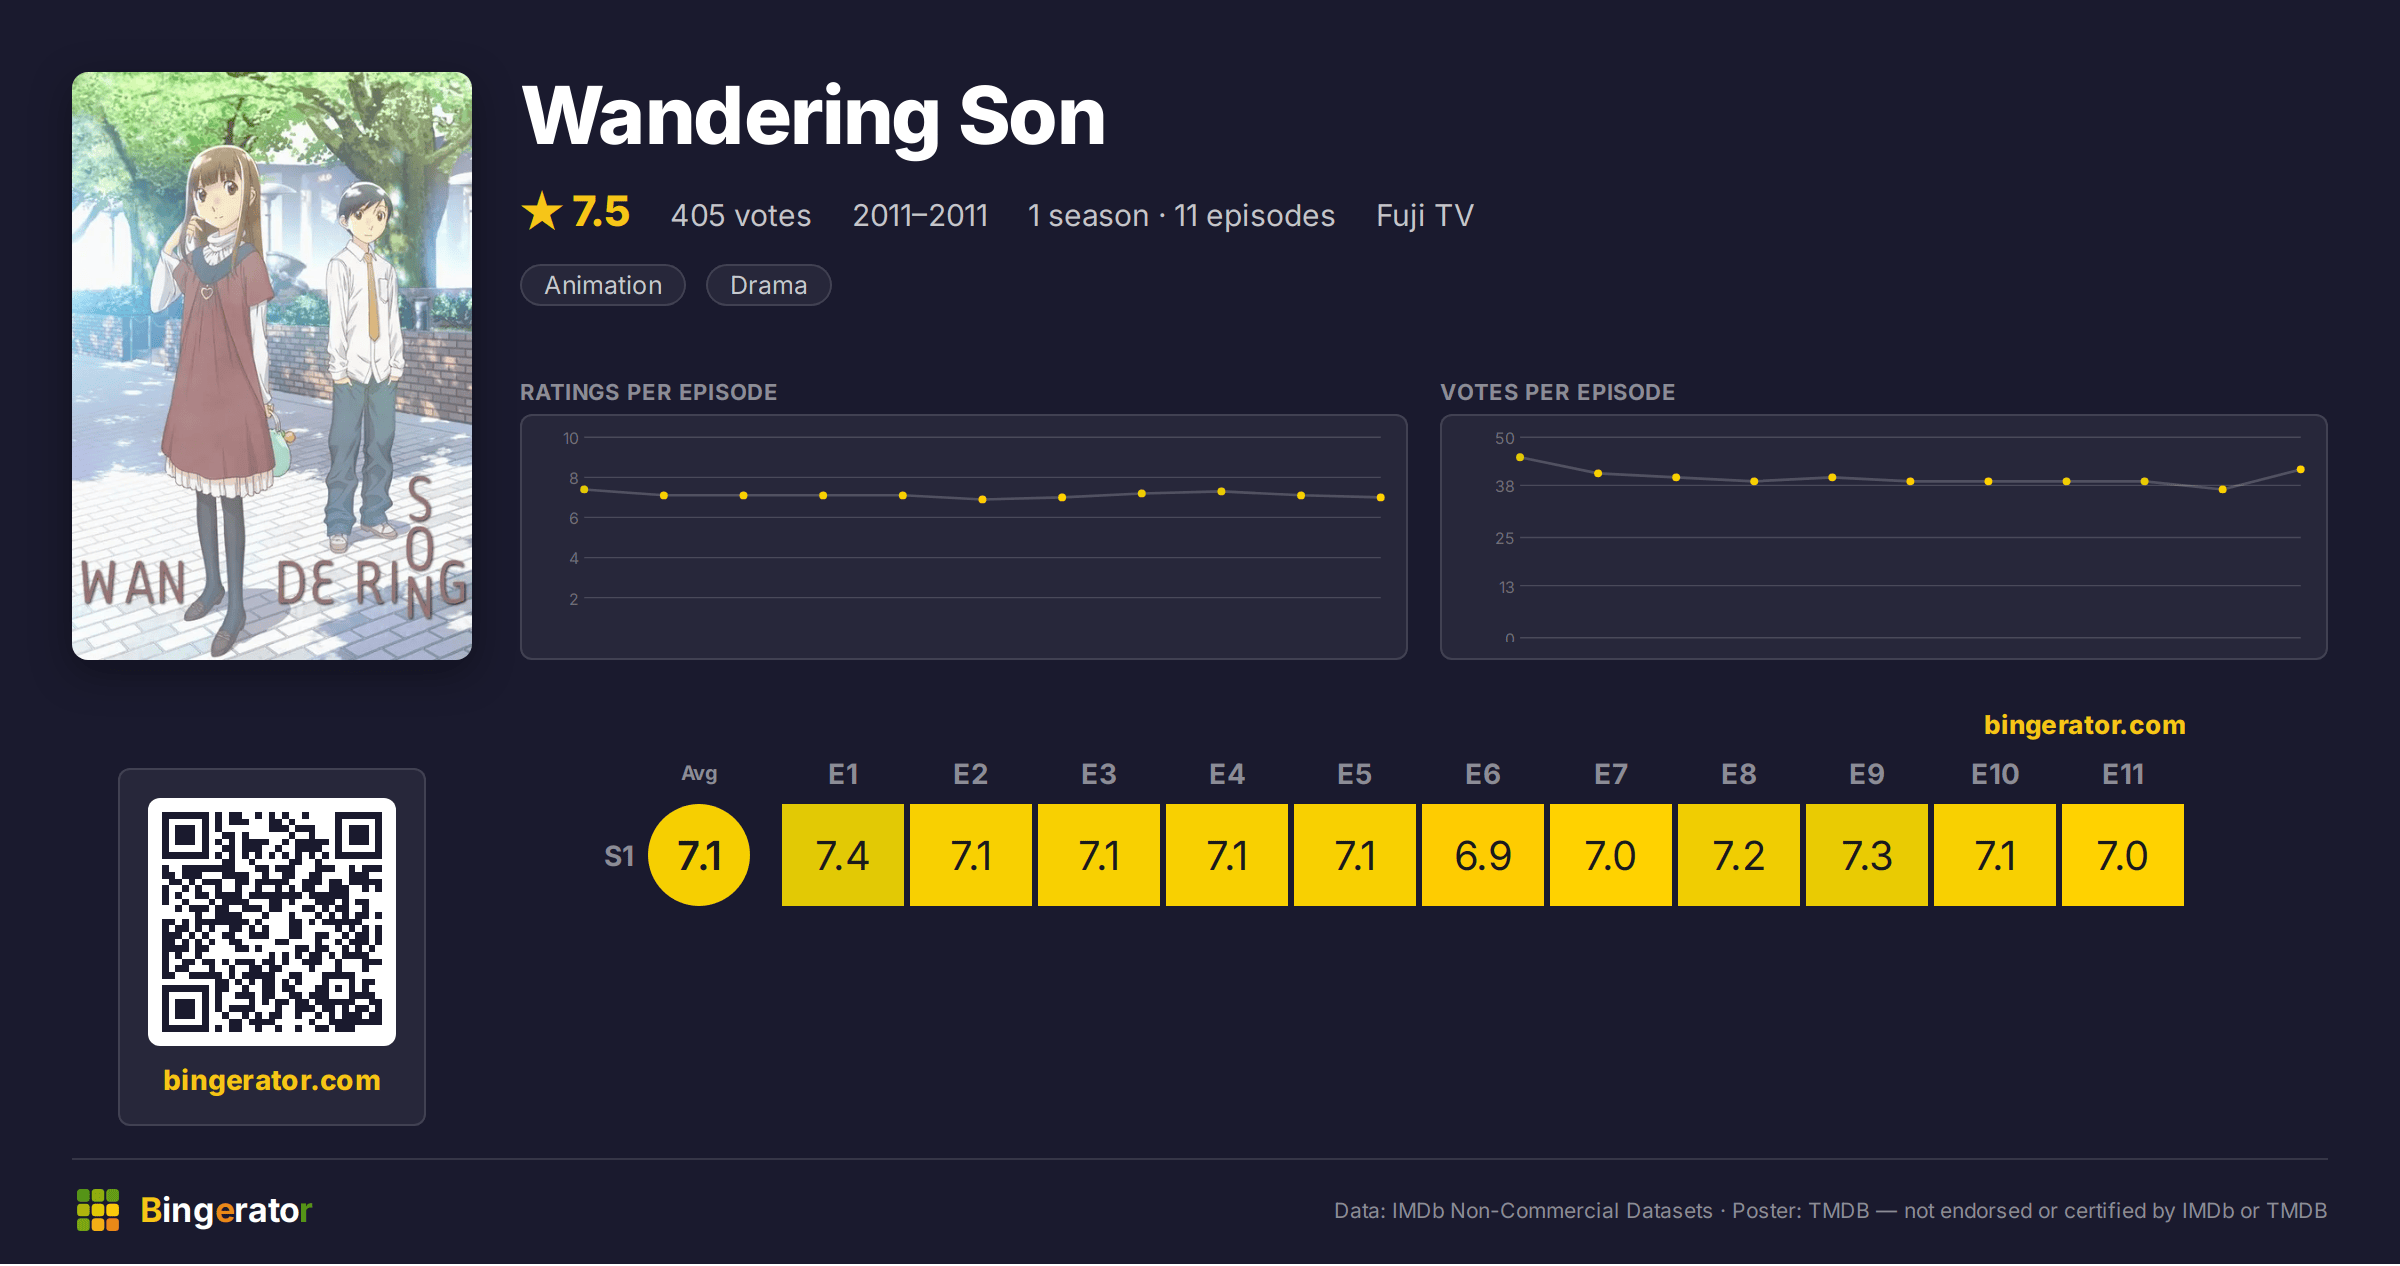2400x1266 pixels.
Task: Click the S1 season row label
Action: (619, 856)
